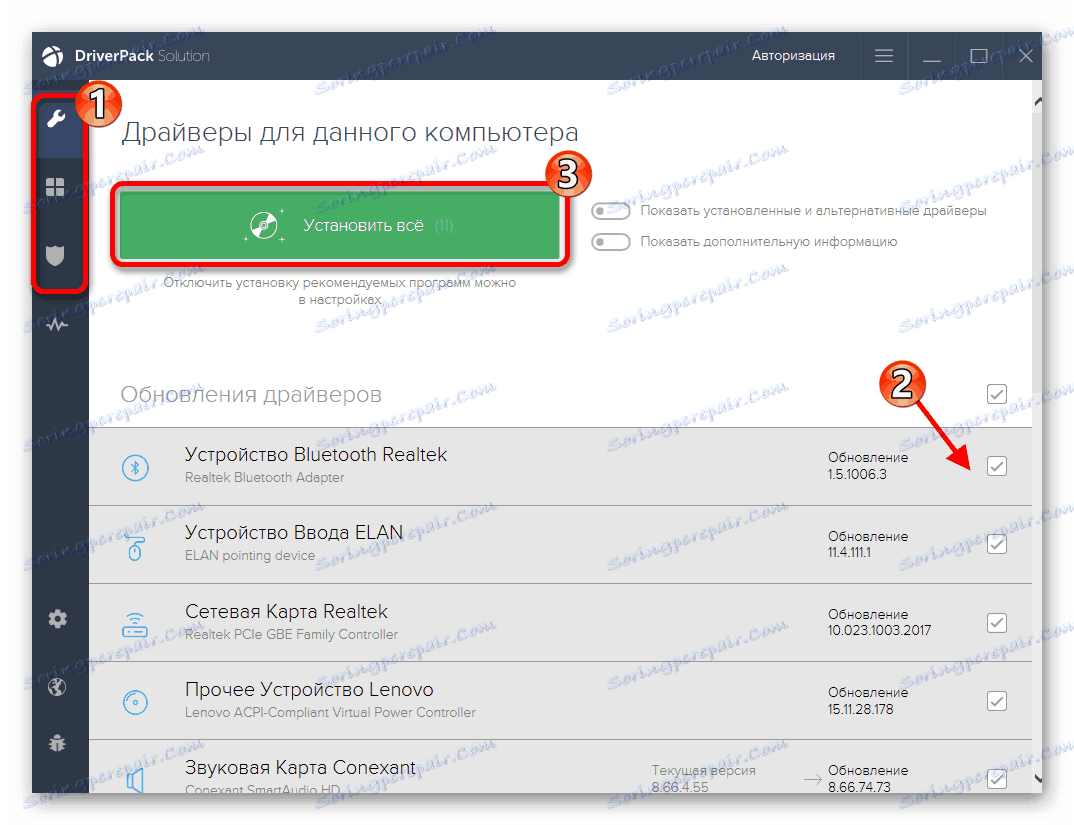This screenshot has height=825, width=1074.
Task: Click the Realtek Bluetooth Adapter subtitle
Action: point(264,478)
